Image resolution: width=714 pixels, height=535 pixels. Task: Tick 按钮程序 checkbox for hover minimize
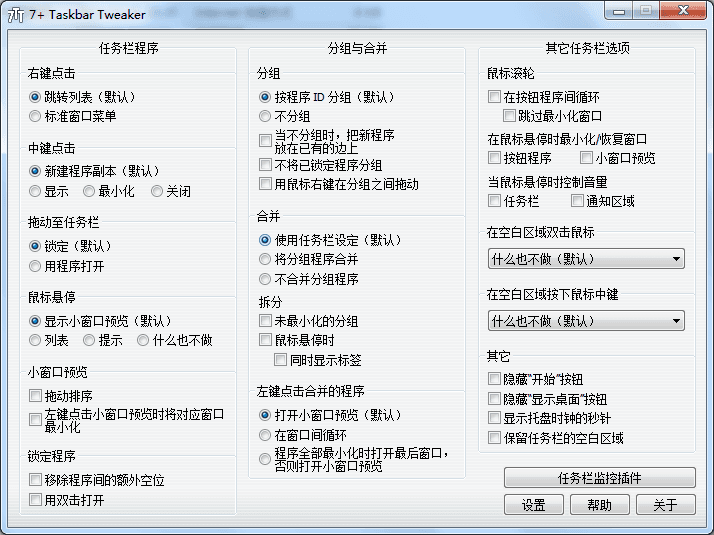(494, 158)
